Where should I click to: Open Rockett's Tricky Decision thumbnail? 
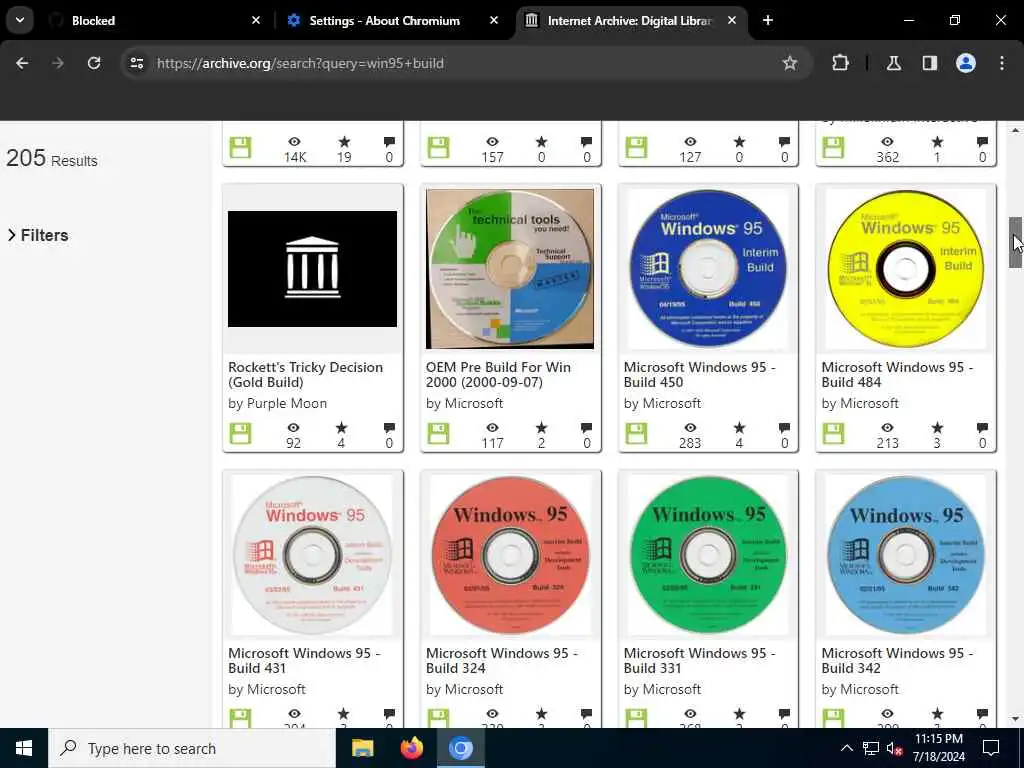(312, 269)
